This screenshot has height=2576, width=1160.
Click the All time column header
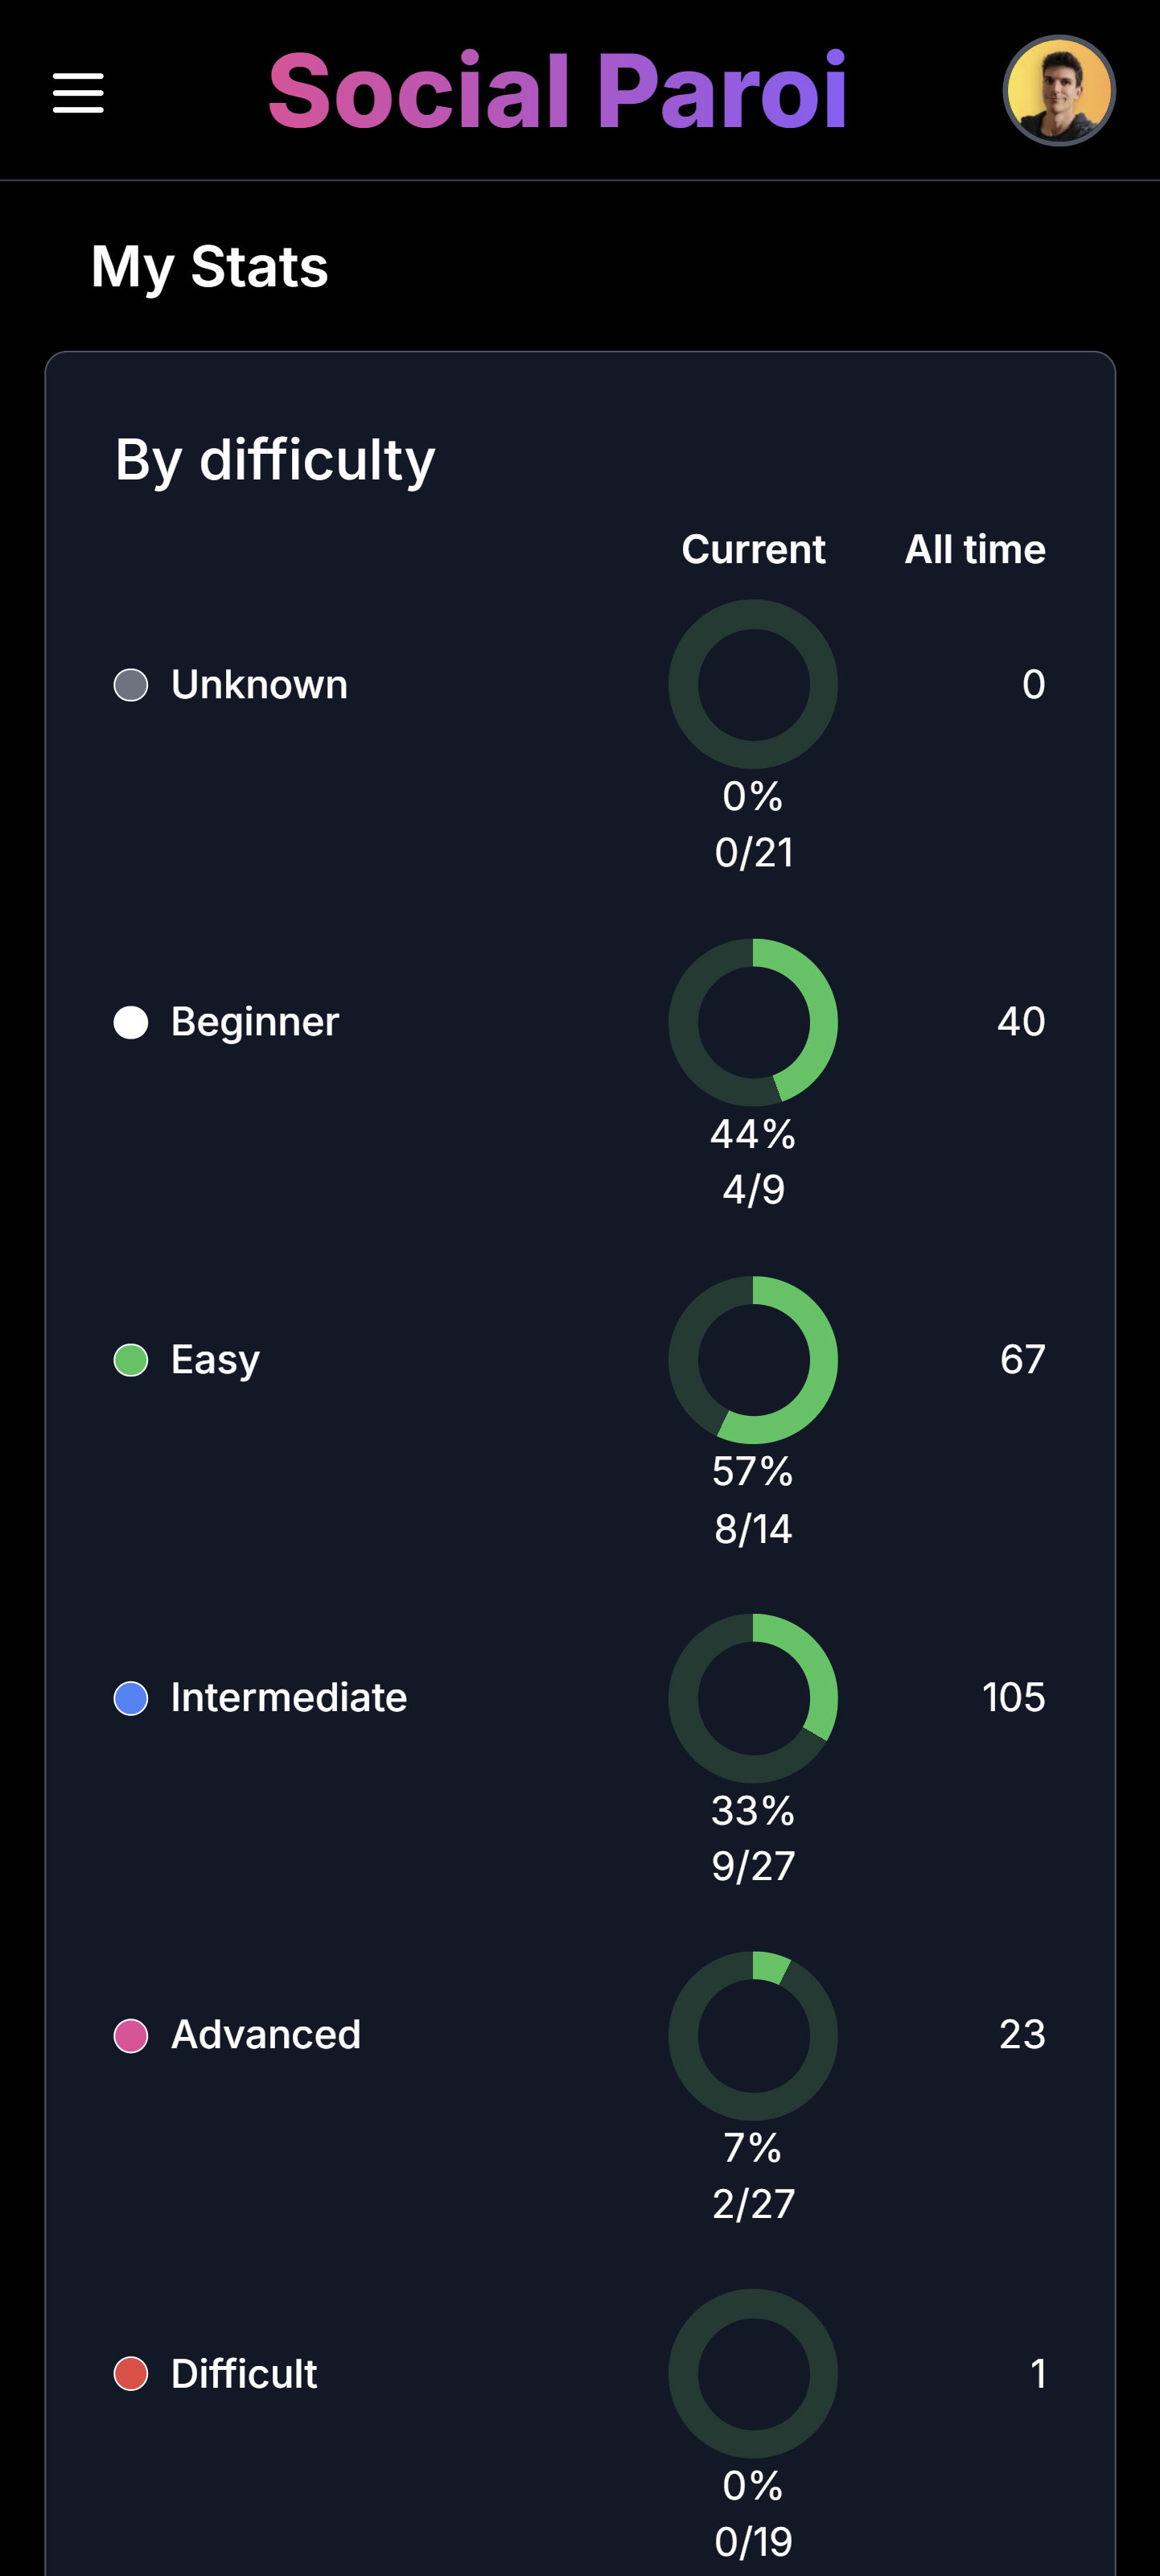pos(975,549)
